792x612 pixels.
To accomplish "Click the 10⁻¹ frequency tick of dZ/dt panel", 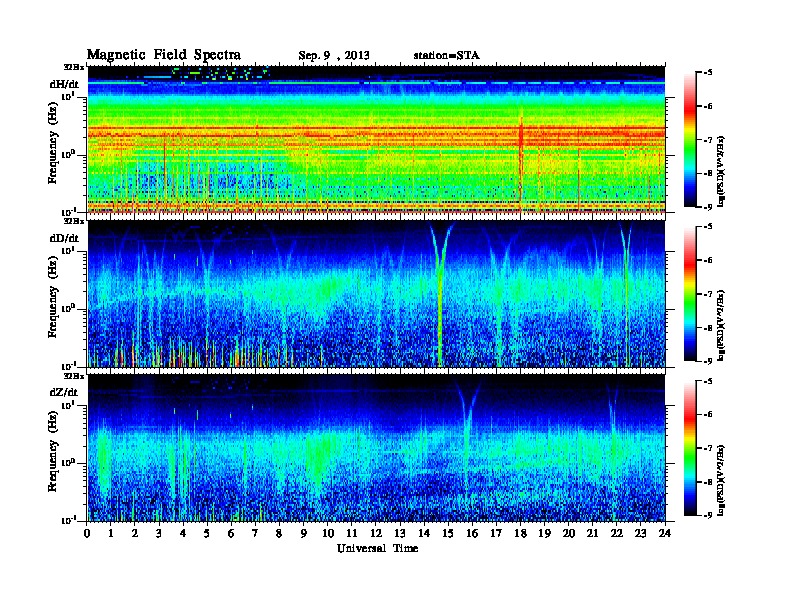I will (x=67, y=520).
